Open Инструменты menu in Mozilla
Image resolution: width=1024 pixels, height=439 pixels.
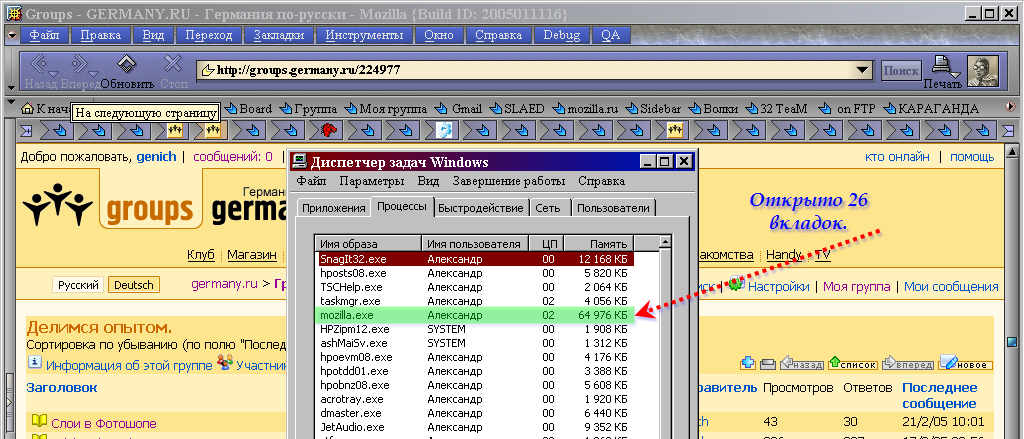364,35
